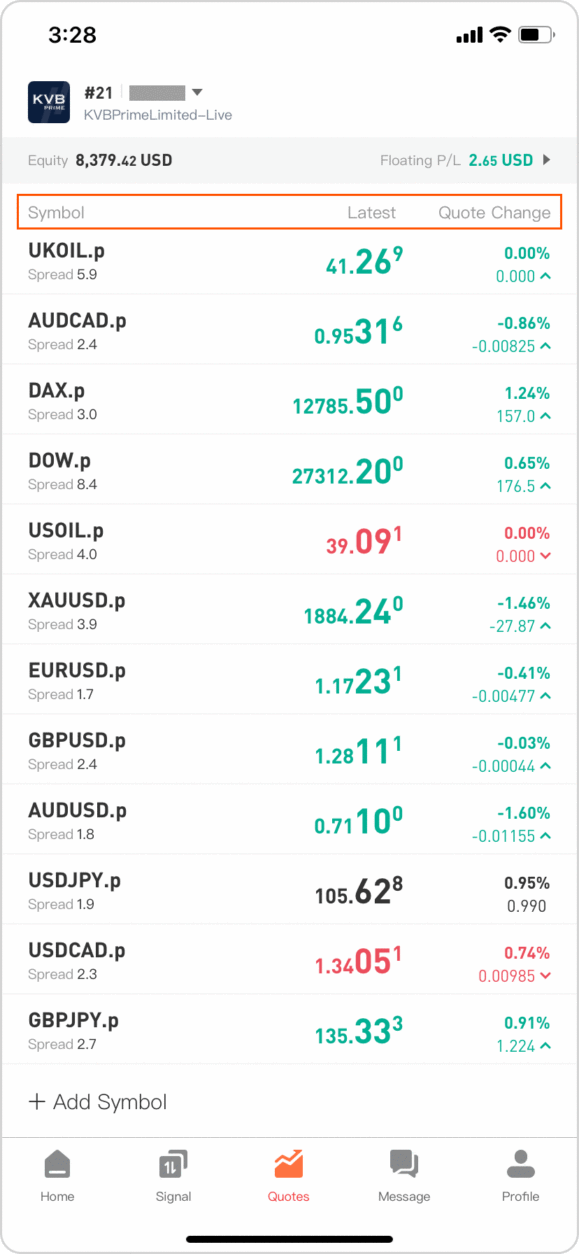Expand the Floating P/L arrow
579x1254 pixels.
coord(546,160)
